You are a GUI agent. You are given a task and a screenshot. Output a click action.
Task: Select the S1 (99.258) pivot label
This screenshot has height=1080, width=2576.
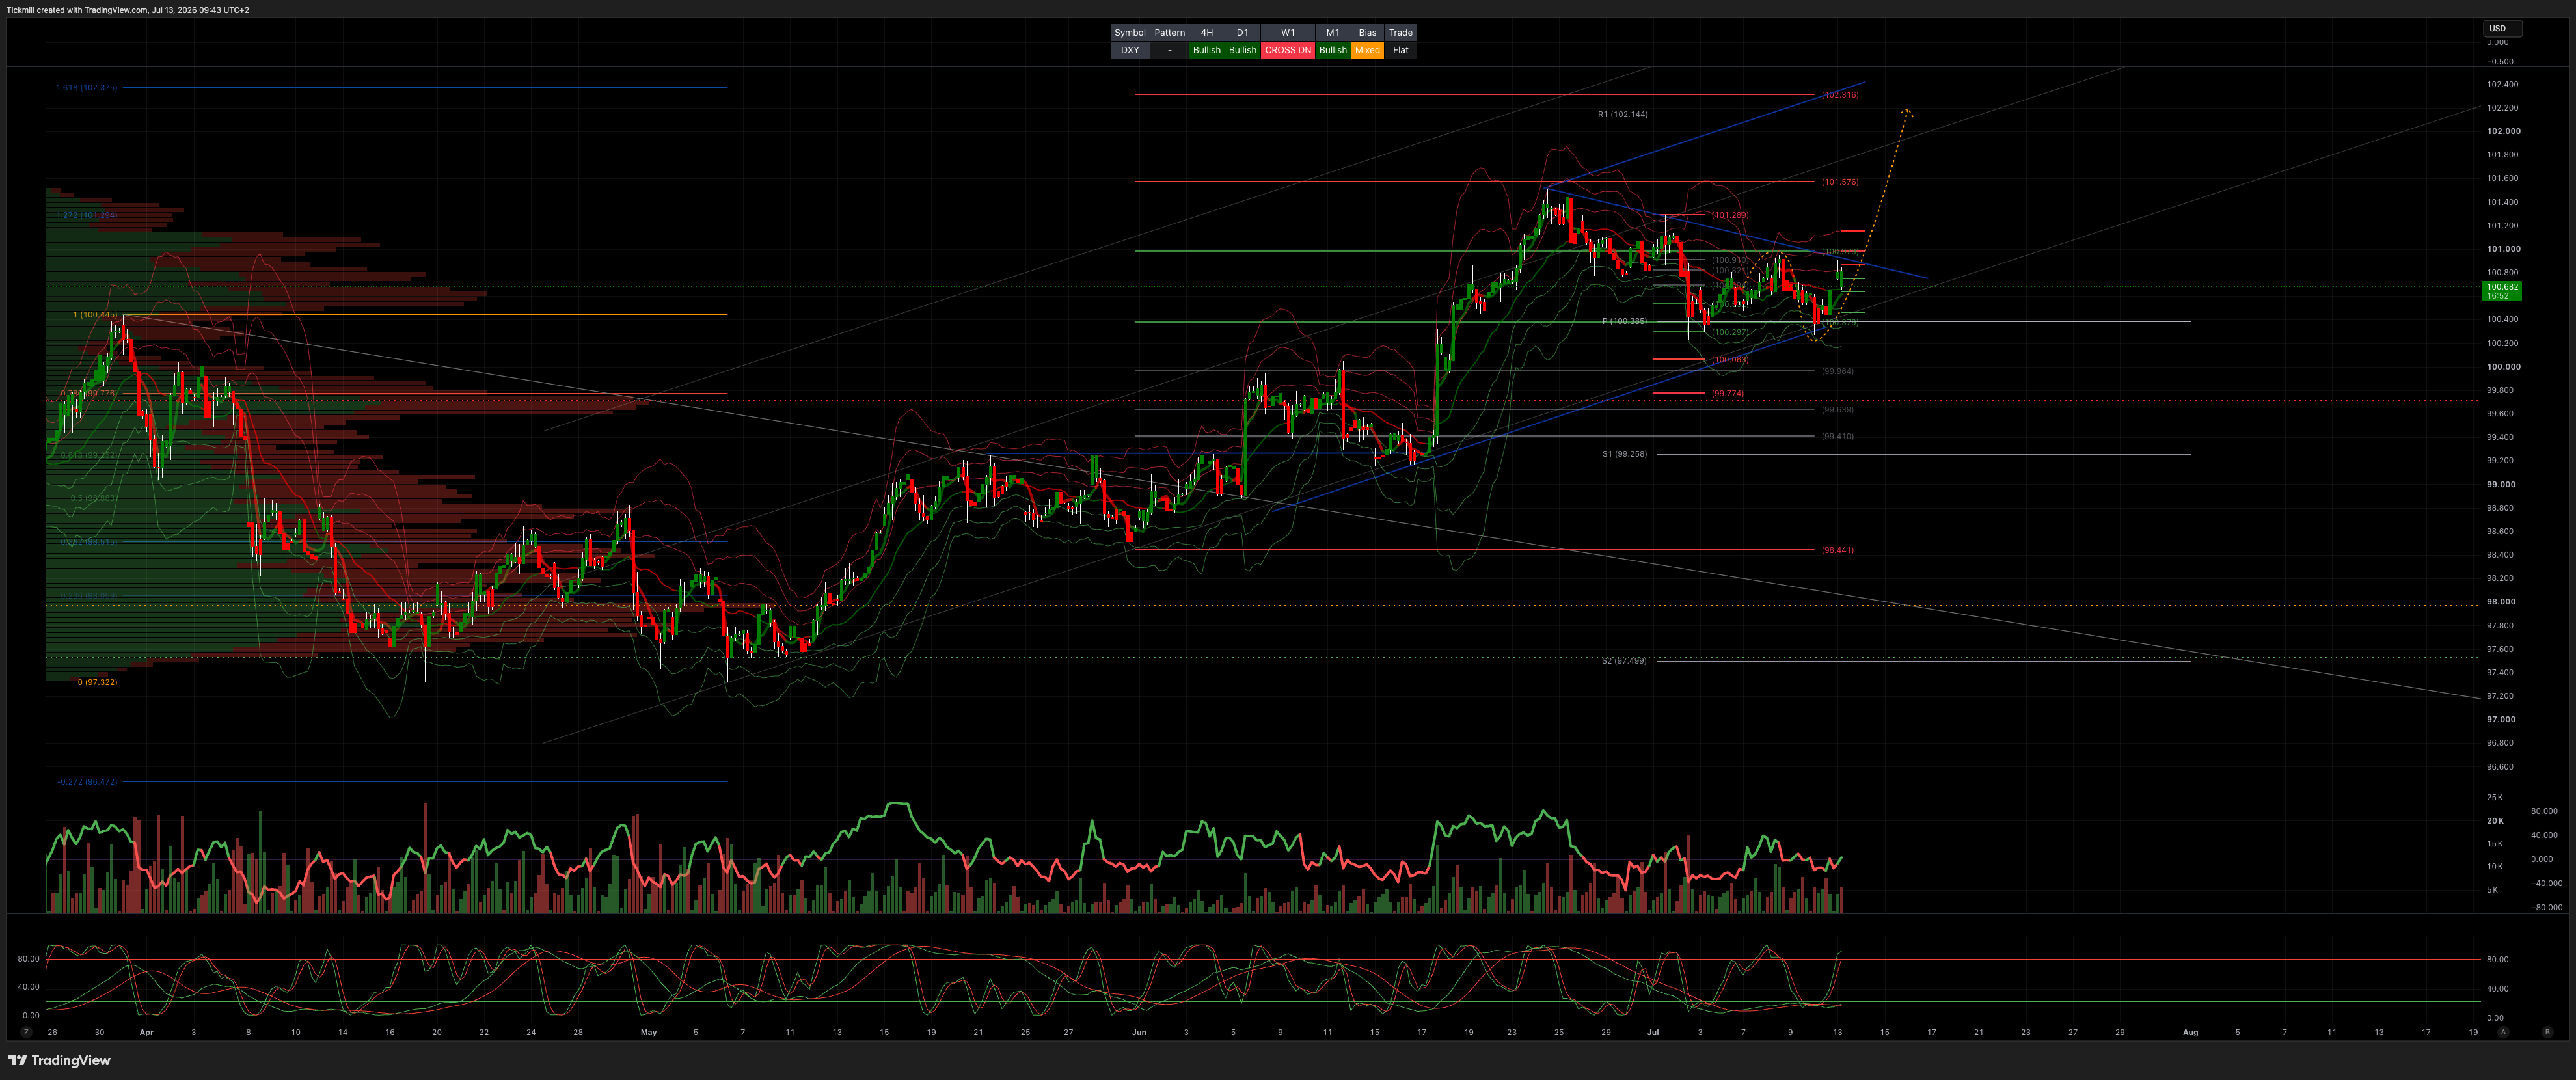click(1624, 454)
